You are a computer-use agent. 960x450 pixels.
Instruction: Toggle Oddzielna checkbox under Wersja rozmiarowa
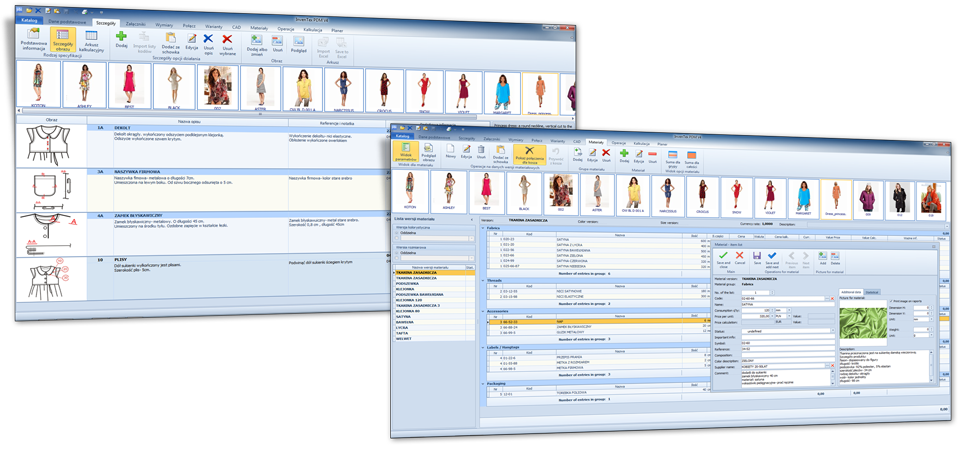click(397, 253)
